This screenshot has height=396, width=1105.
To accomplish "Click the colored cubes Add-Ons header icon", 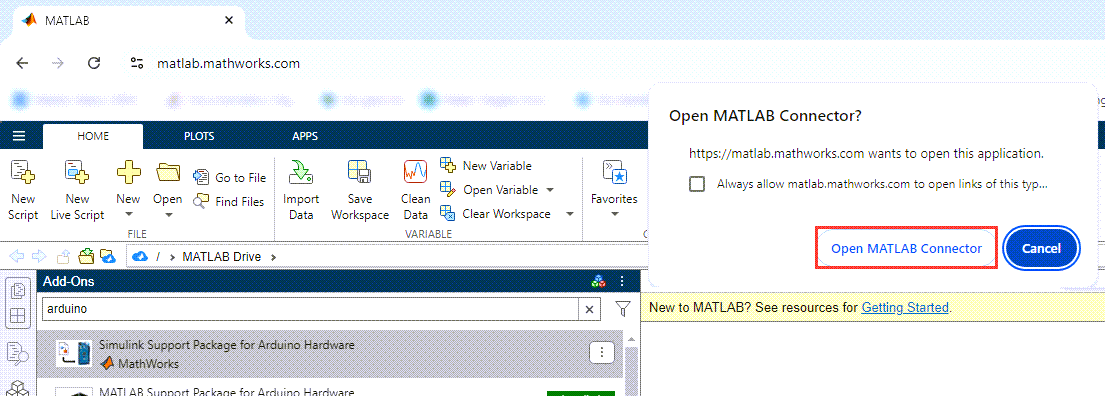I will click(x=598, y=281).
